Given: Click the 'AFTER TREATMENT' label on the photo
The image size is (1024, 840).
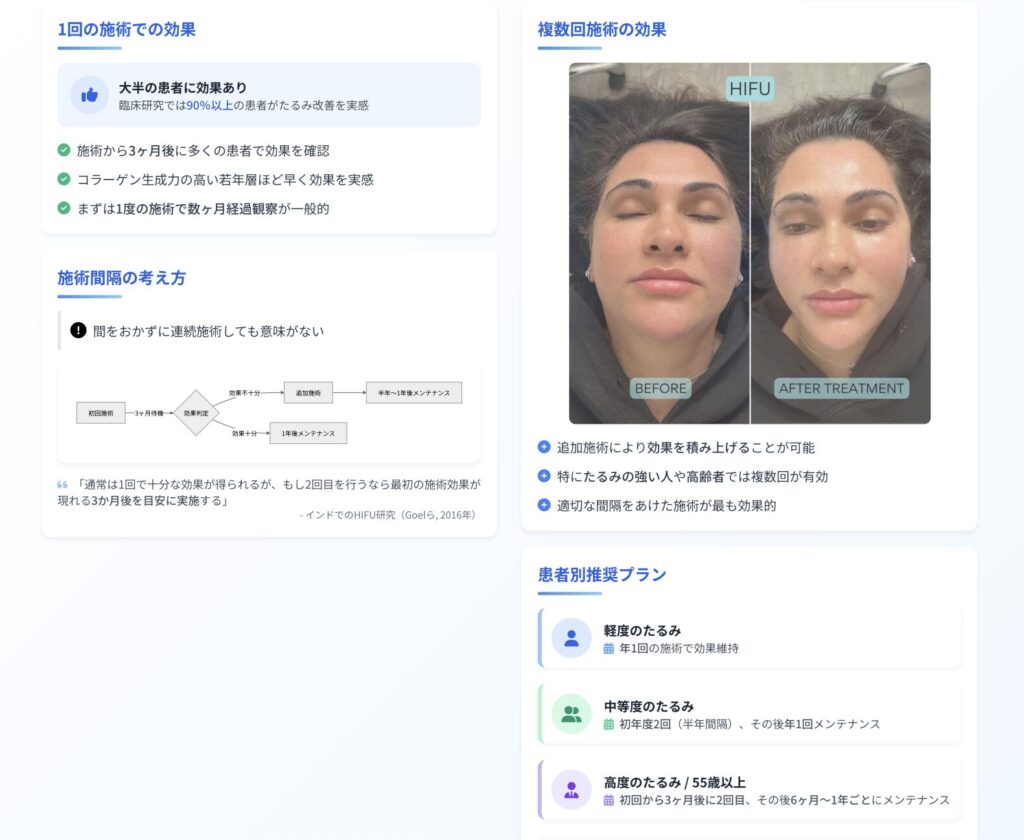Looking at the screenshot, I should pyautogui.click(x=841, y=388).
